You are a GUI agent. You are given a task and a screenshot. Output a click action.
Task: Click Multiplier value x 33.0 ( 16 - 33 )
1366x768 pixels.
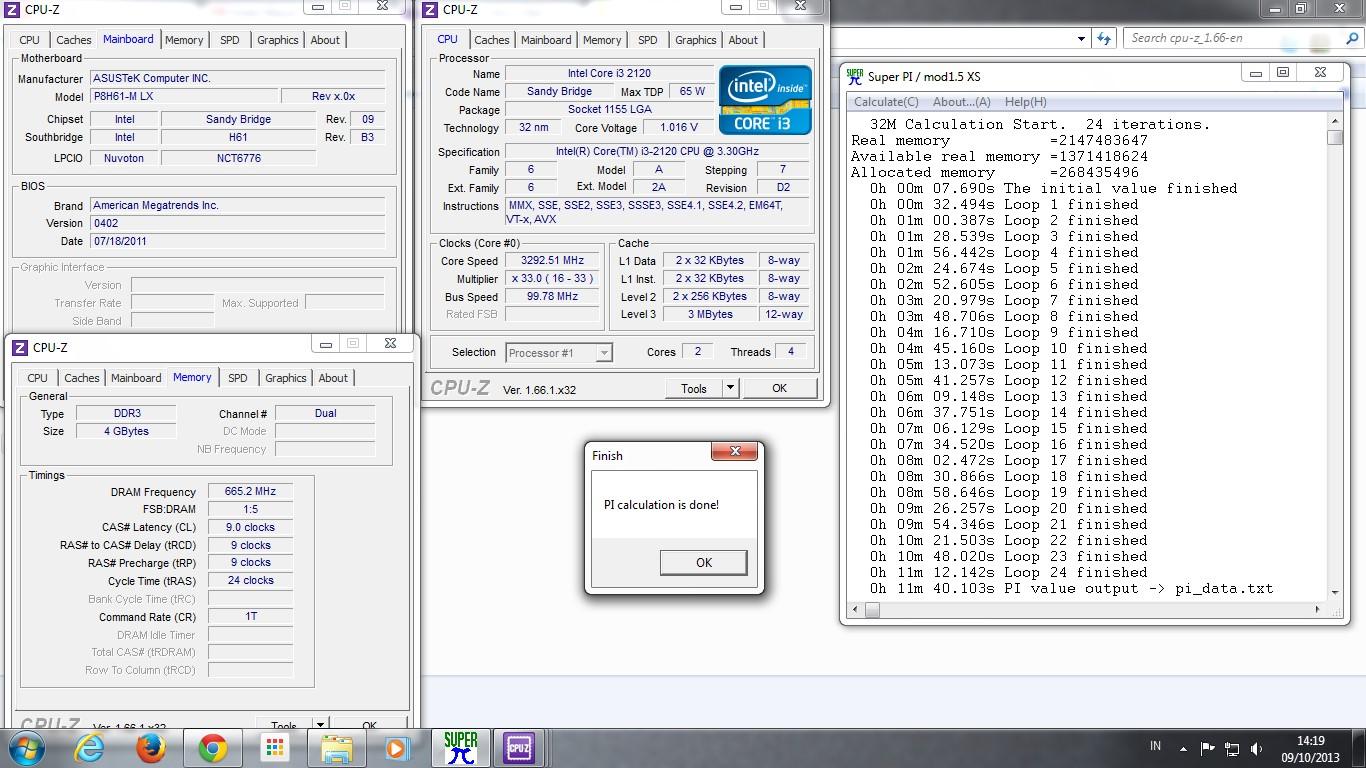click(x=552, y=279)
